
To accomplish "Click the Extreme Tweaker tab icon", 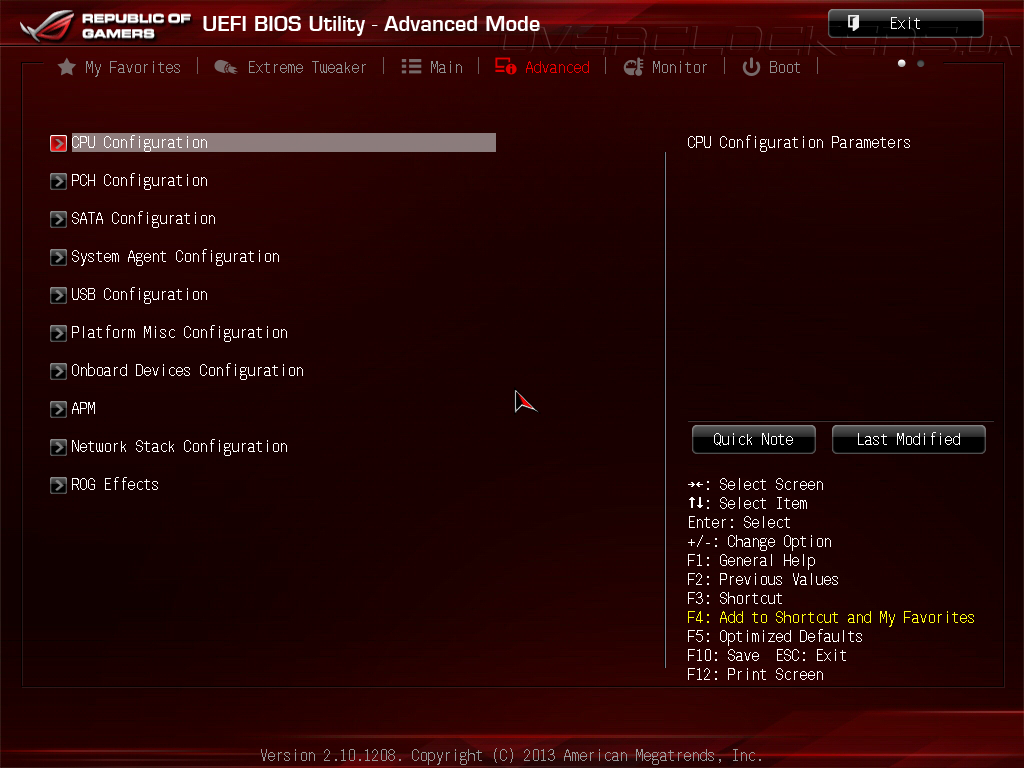I will [226, 67].
